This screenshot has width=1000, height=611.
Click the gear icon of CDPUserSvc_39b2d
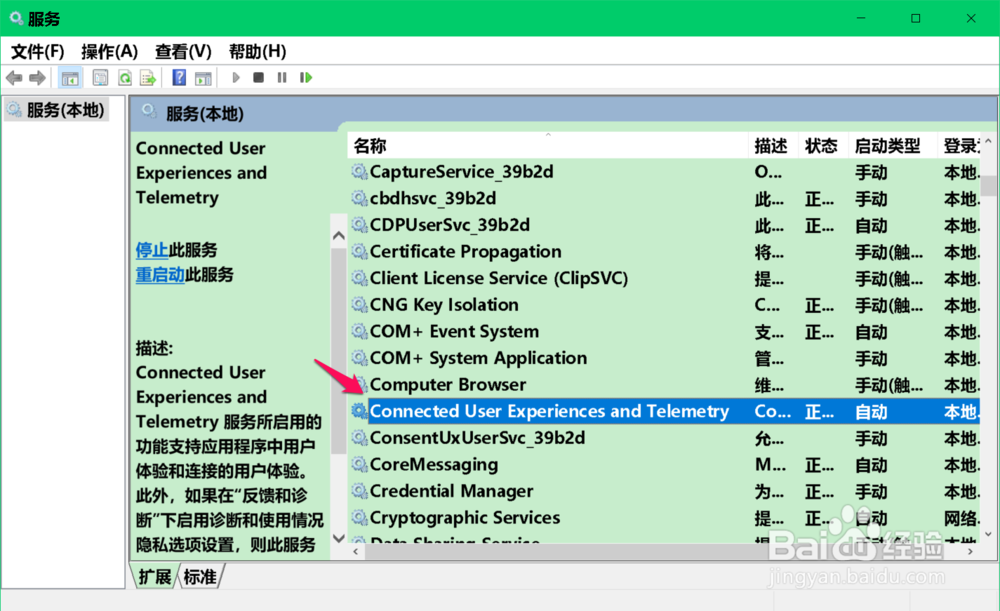[x=360, y=225]
